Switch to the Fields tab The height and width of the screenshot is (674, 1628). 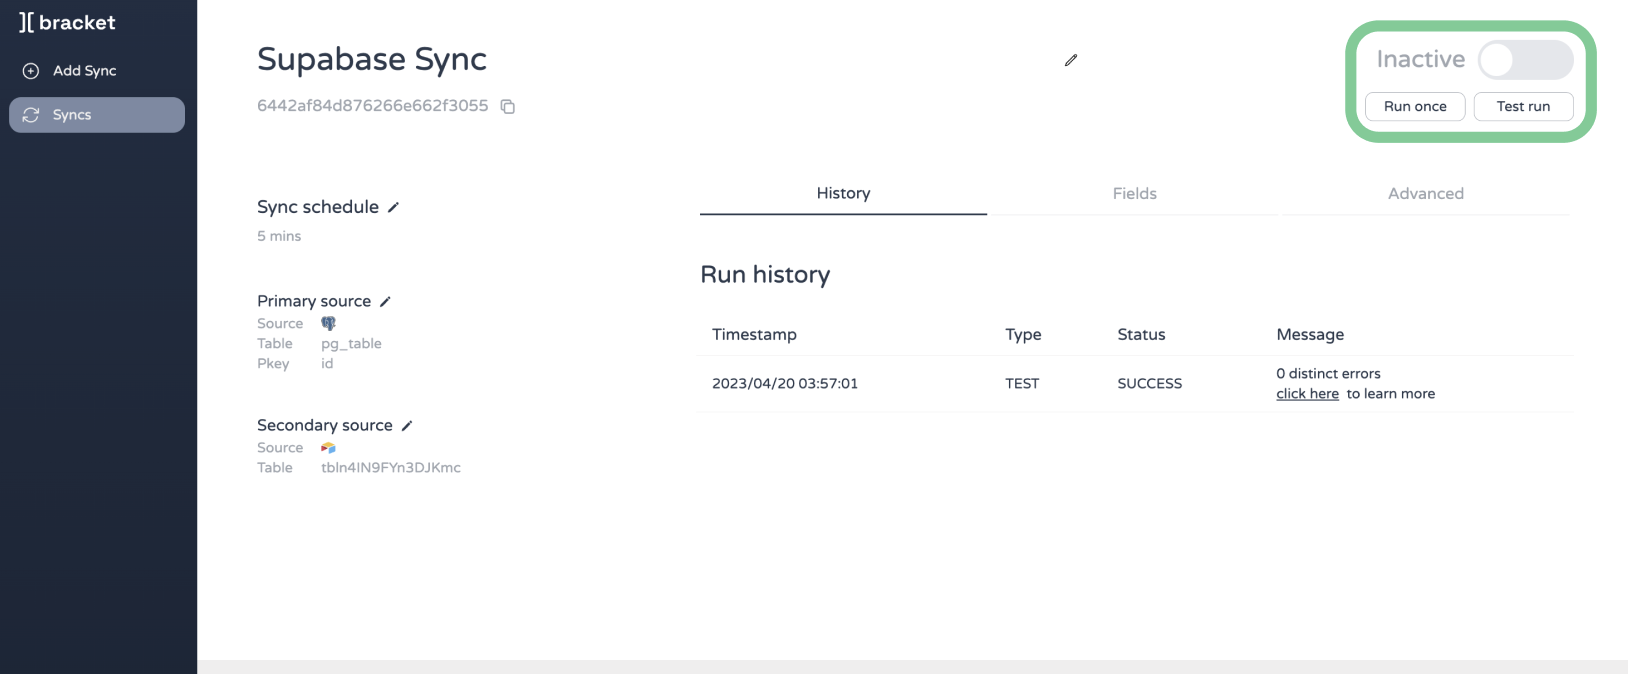pos(1134,194)
